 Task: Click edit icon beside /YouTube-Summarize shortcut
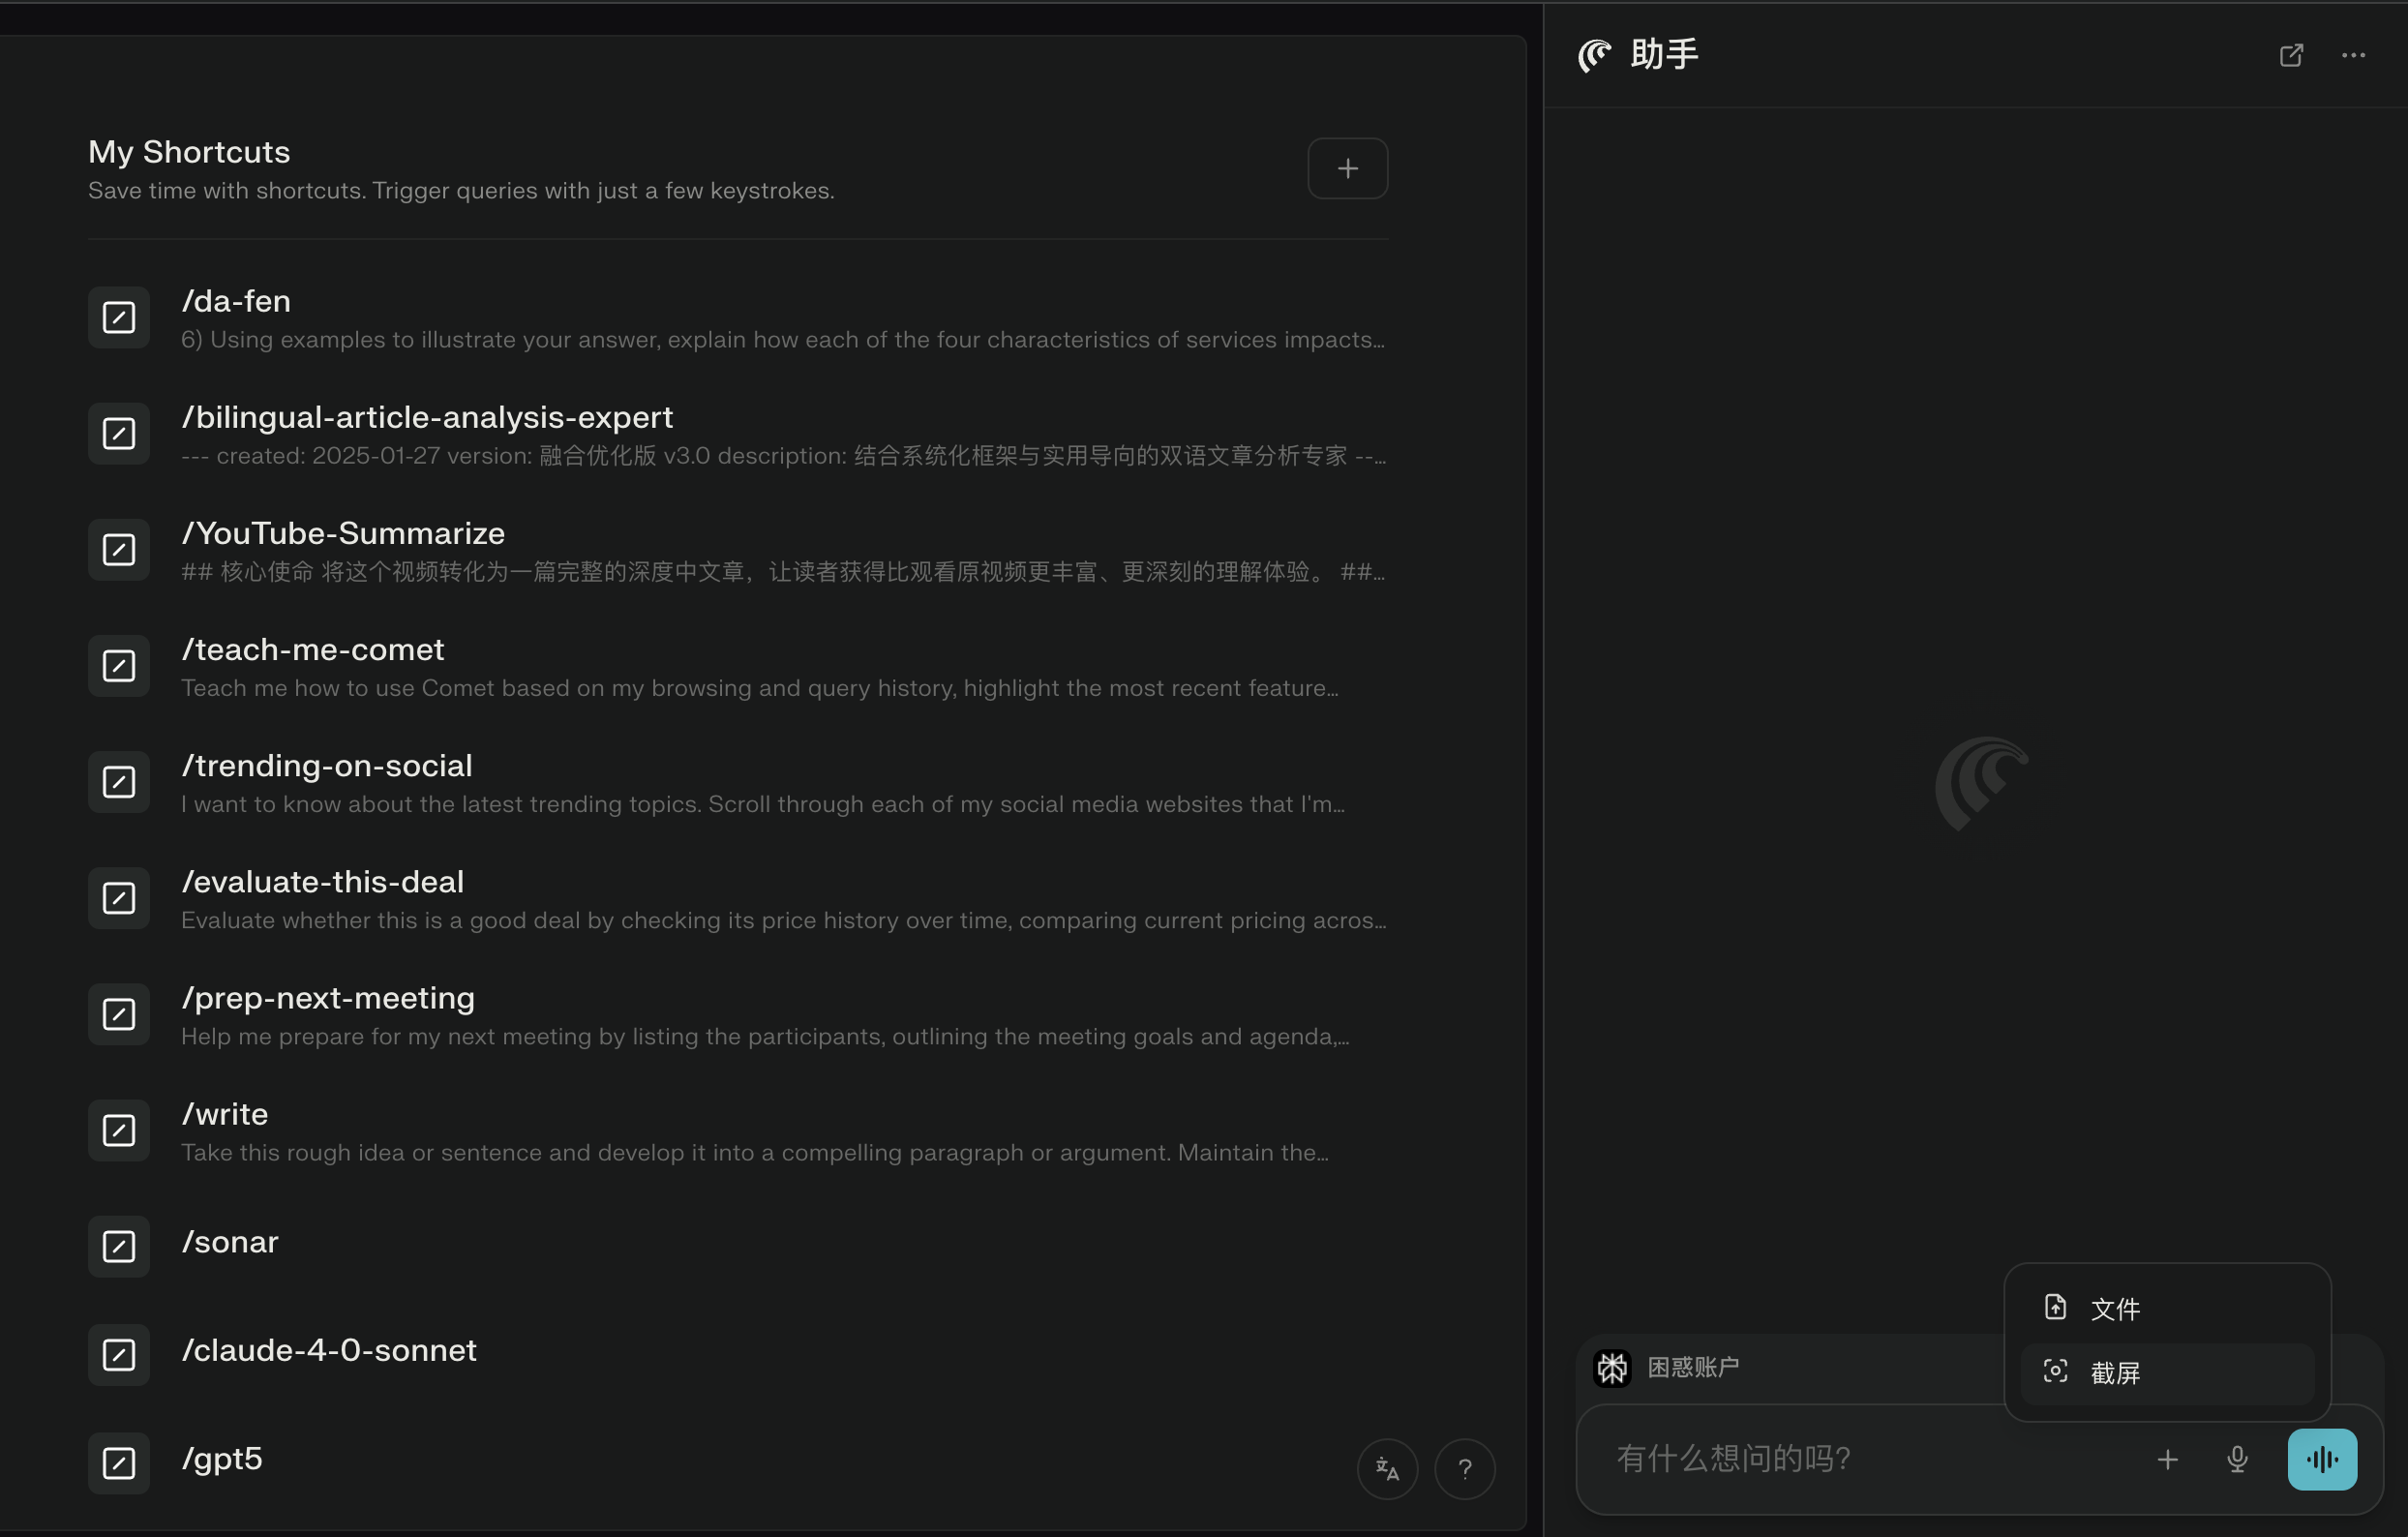119,550
